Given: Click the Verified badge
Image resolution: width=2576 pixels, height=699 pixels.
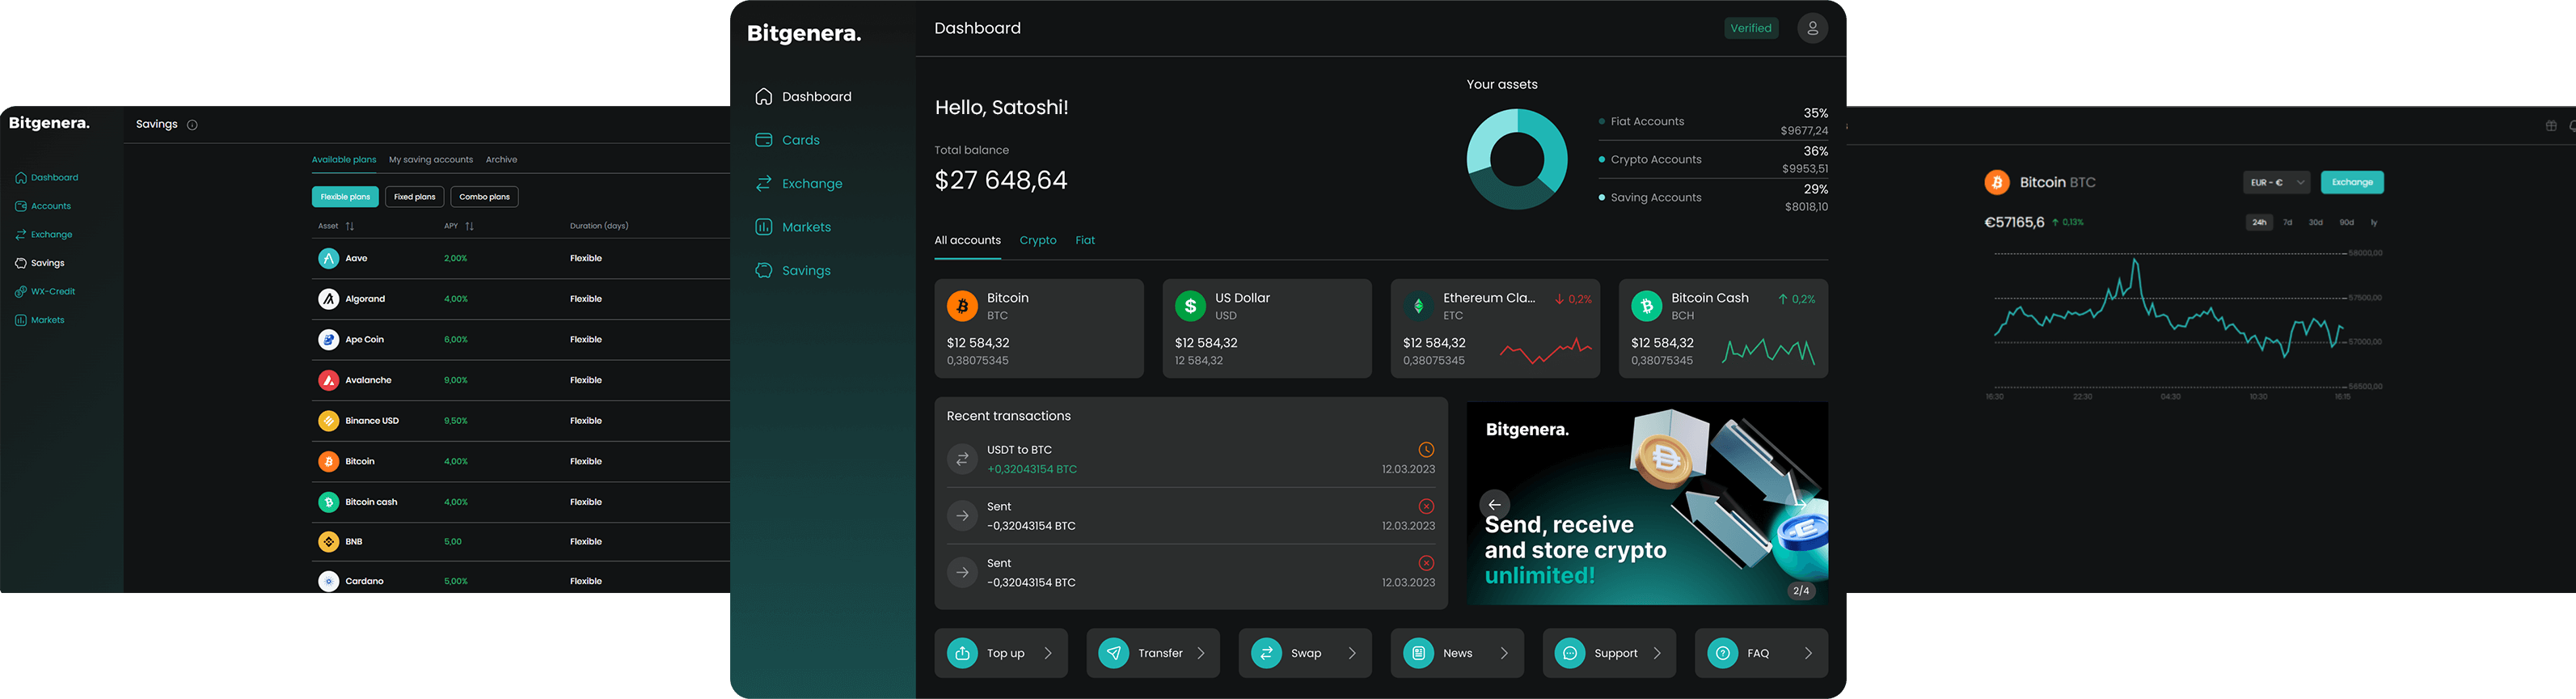Looking at the screenshot, I should click(x=1751, y=28).
